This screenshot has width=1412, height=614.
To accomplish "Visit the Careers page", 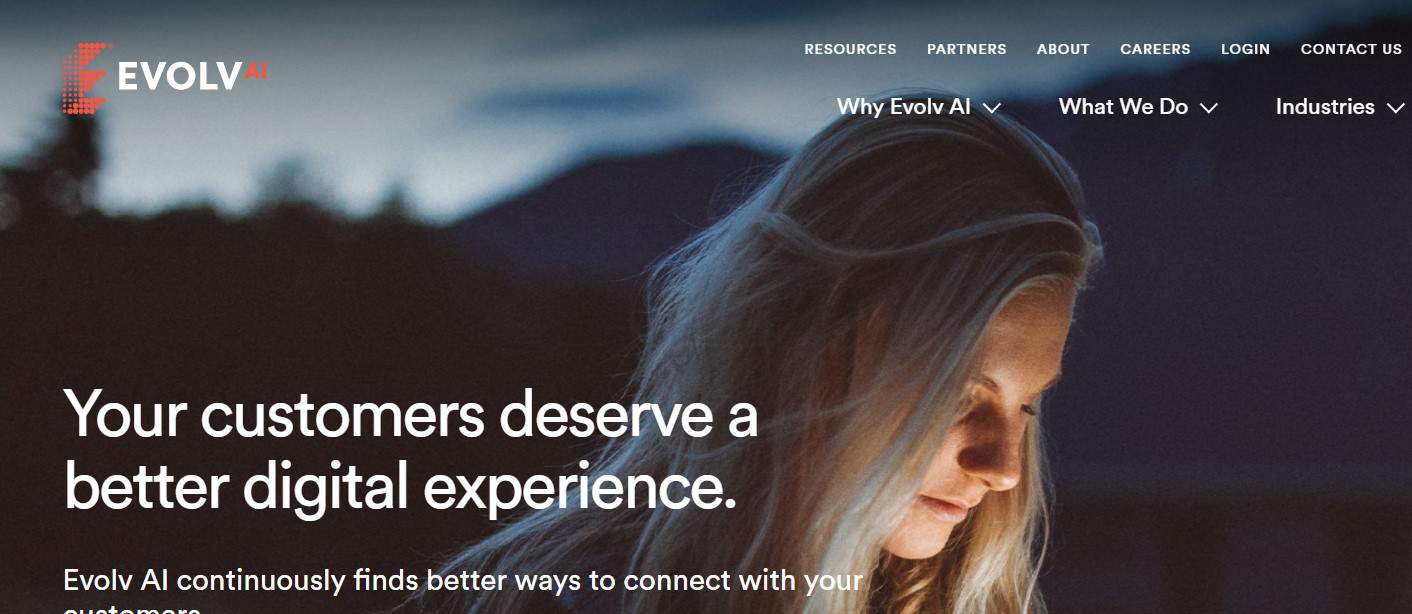I will (1155, 49).
